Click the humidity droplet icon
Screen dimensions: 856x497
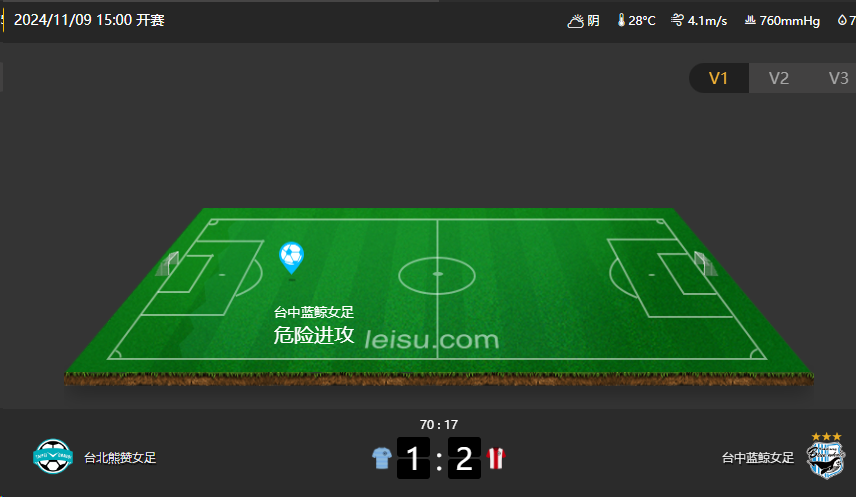[x=842, y=20]
